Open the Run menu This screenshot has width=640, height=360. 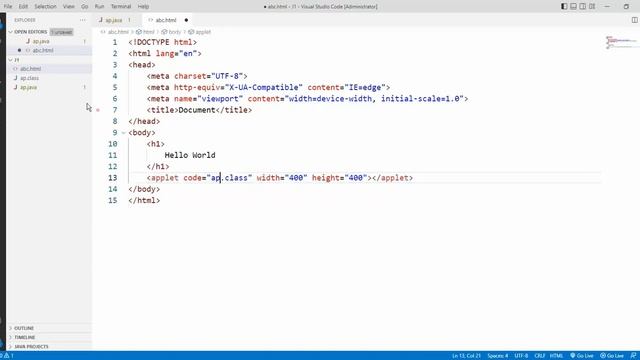click(x=99, y=7)
